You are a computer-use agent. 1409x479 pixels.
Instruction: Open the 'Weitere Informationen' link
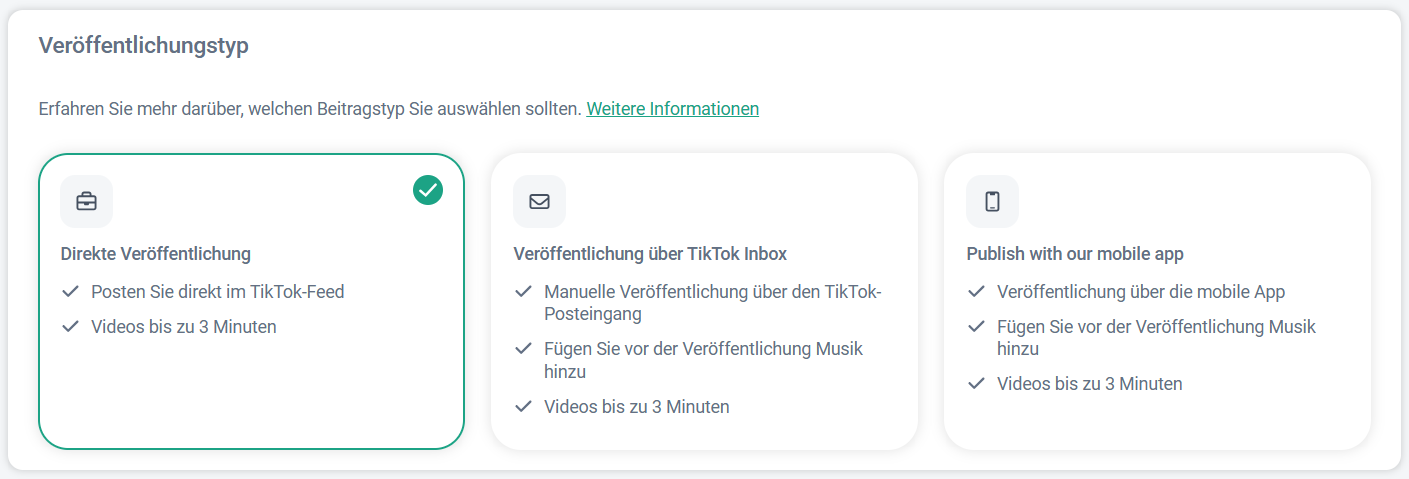[x=672, y=109]
